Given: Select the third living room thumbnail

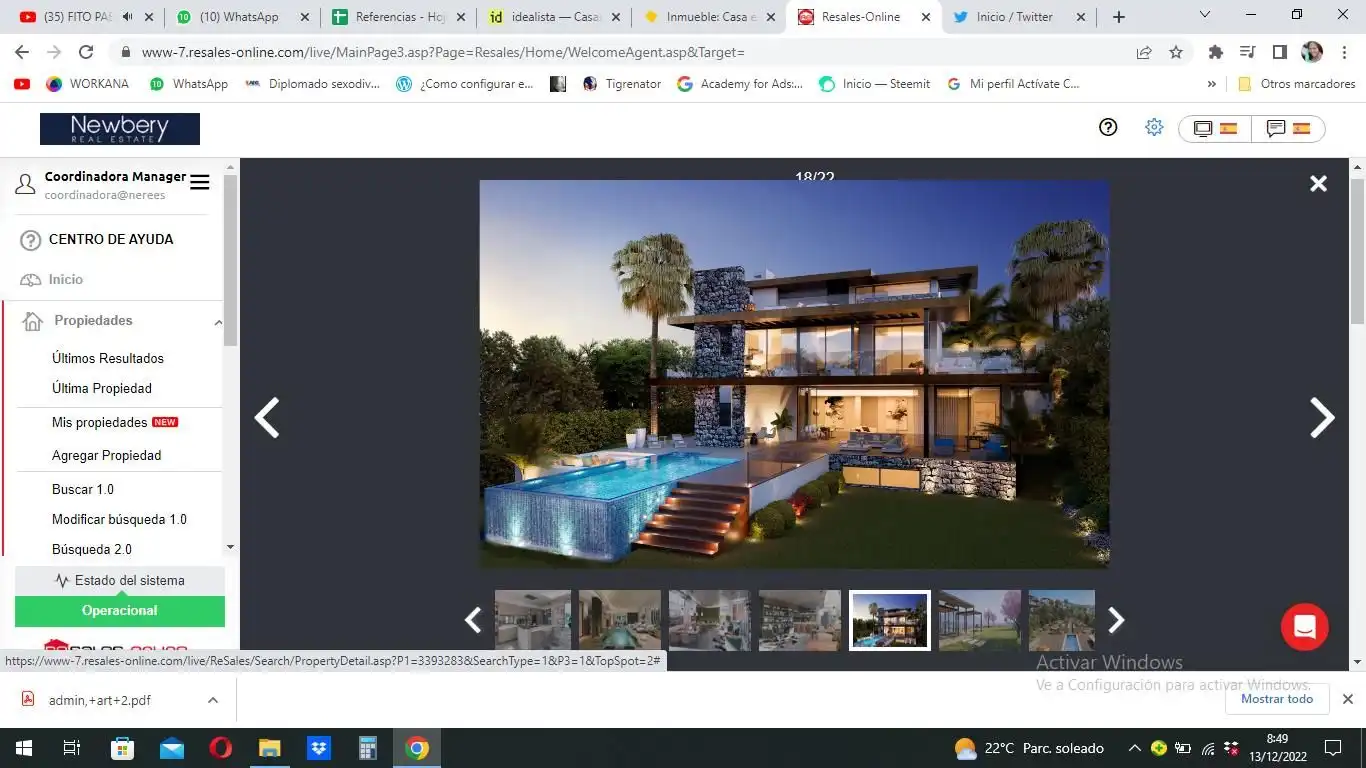Looking at the screenshot, I should click(710, 620).
